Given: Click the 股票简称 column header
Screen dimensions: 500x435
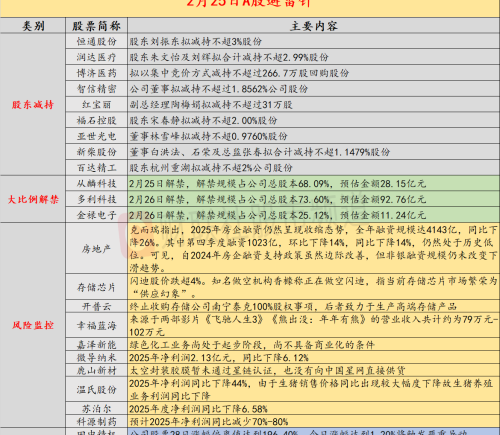Looking at the screenshot, I should [x=96, y=26].
